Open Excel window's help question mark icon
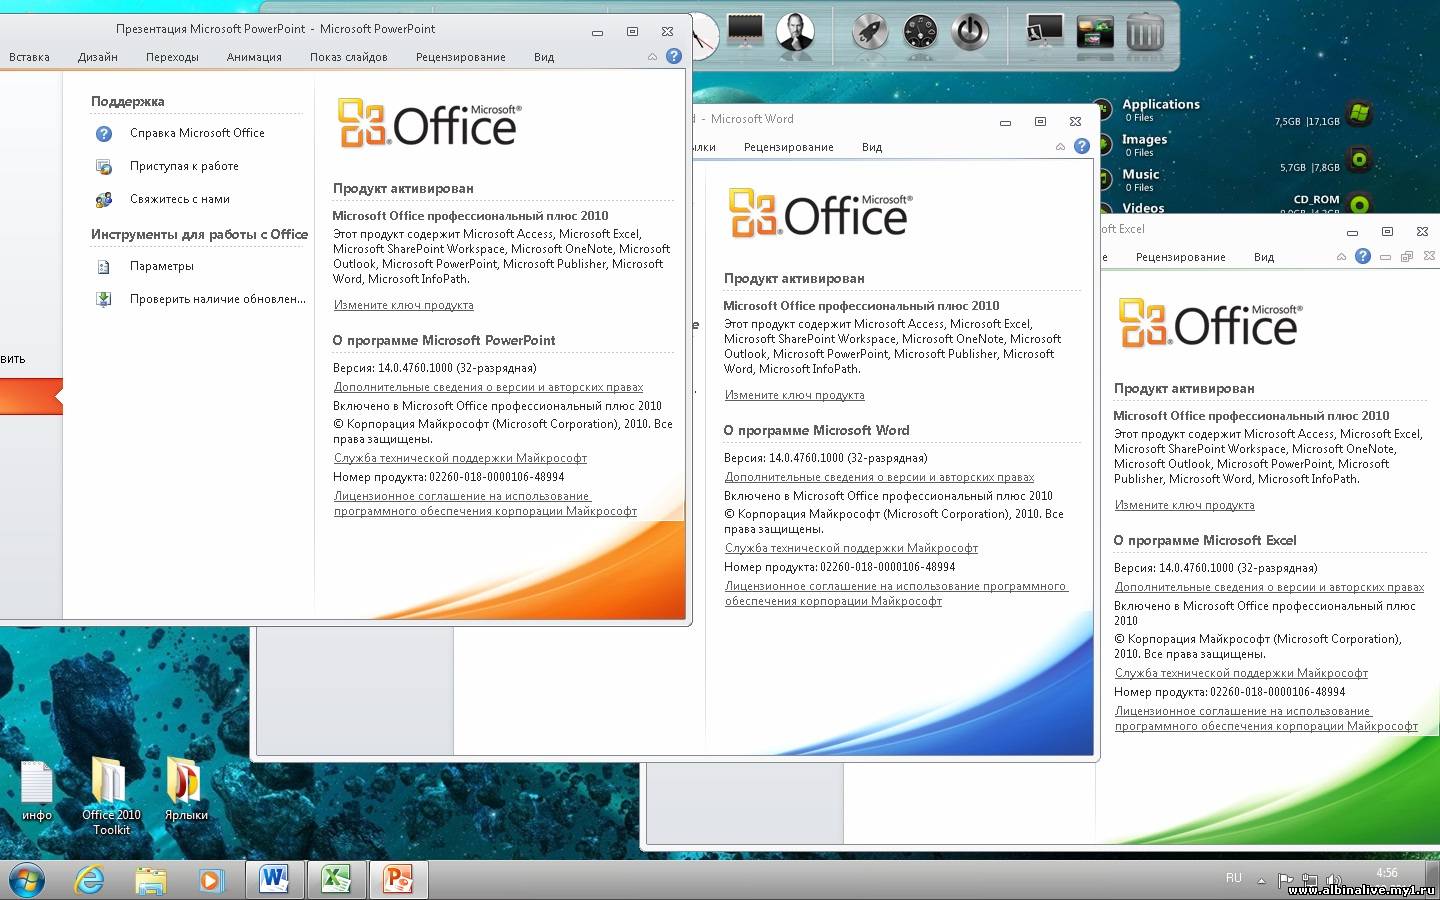 click(1363, 256)
